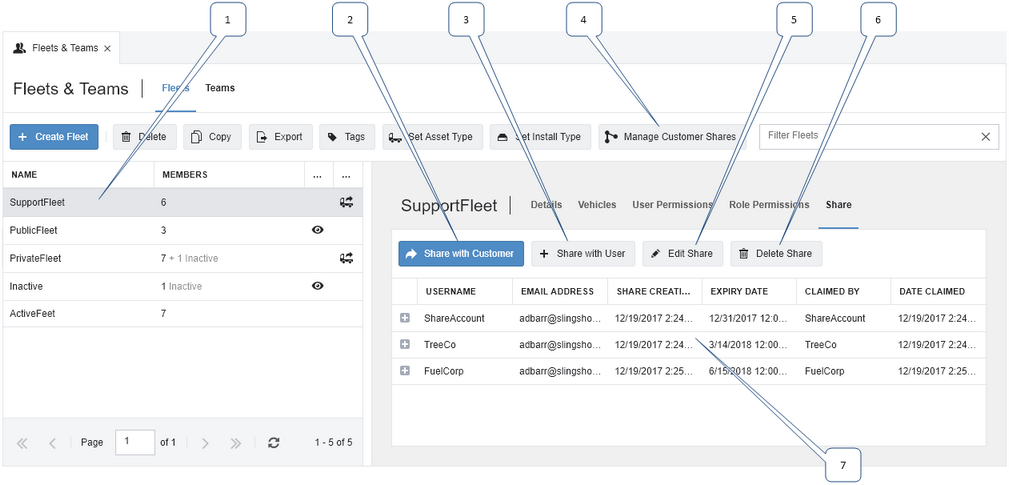
Task: Delete the selected fleet
Action: tap(144, 137)
